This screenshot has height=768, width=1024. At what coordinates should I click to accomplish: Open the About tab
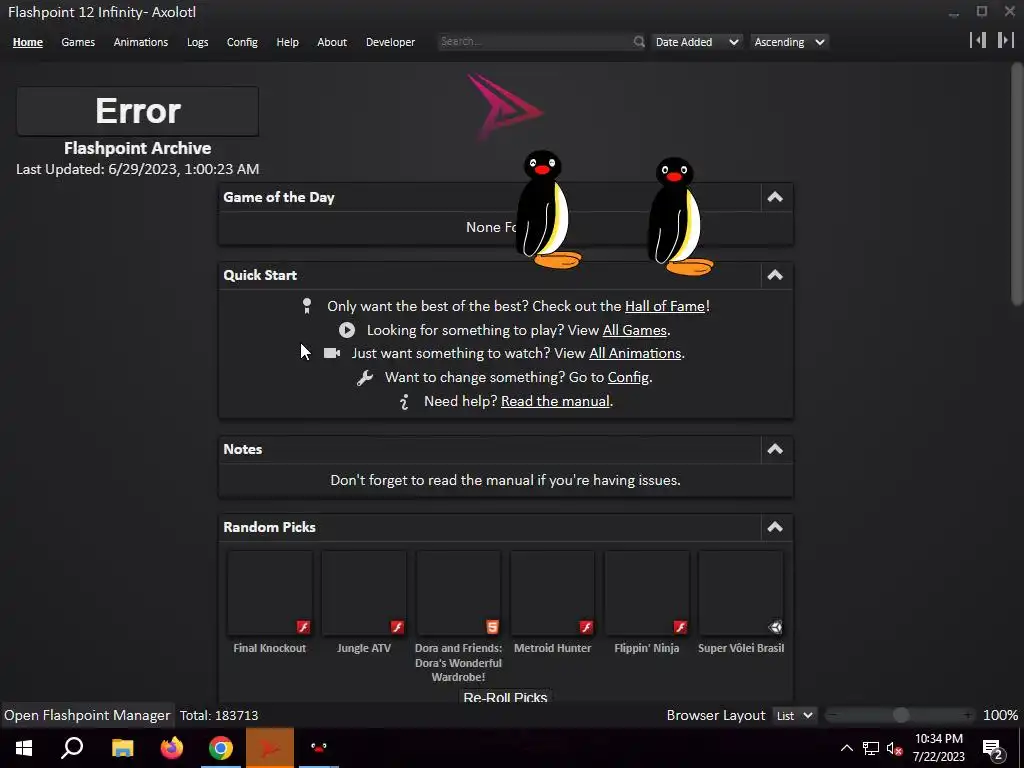pos(332,42)
